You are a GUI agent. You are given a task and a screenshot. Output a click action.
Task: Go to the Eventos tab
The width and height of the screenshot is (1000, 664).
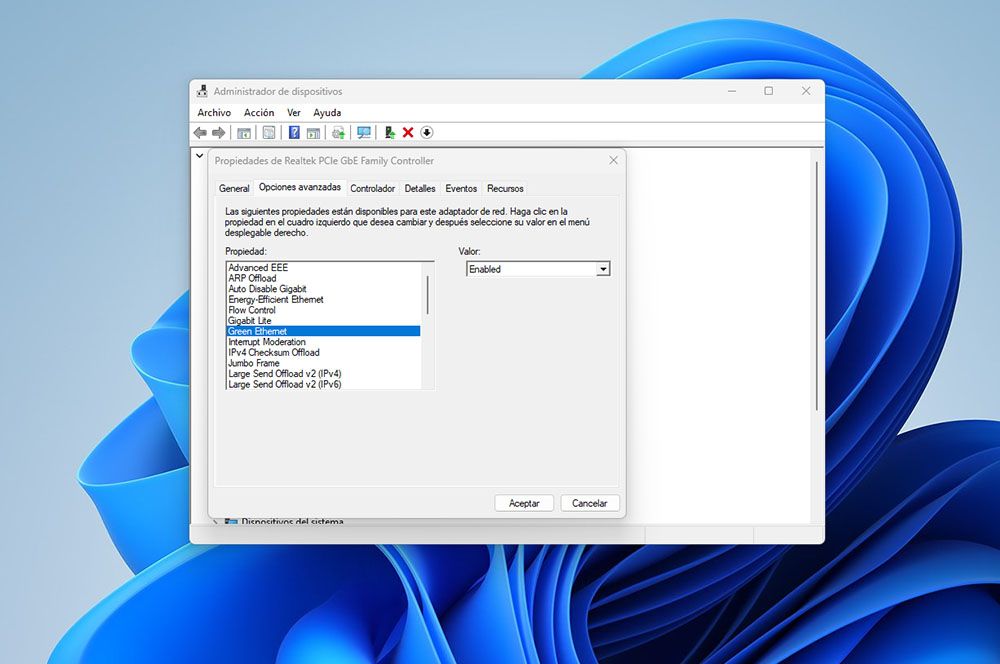click(x=461, y=188)
